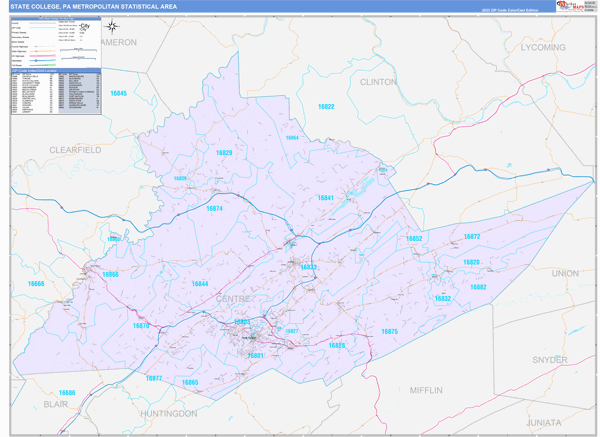Image resolution: width=600 pixels, height=437 pixels.
Task: Click ZIP code 16841 region label
Action: 326,198
